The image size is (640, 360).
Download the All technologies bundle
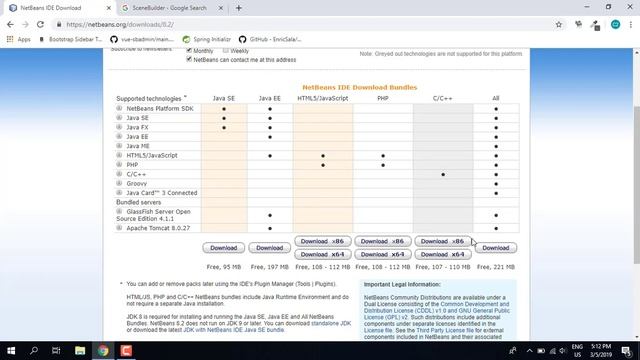point(496,248)
